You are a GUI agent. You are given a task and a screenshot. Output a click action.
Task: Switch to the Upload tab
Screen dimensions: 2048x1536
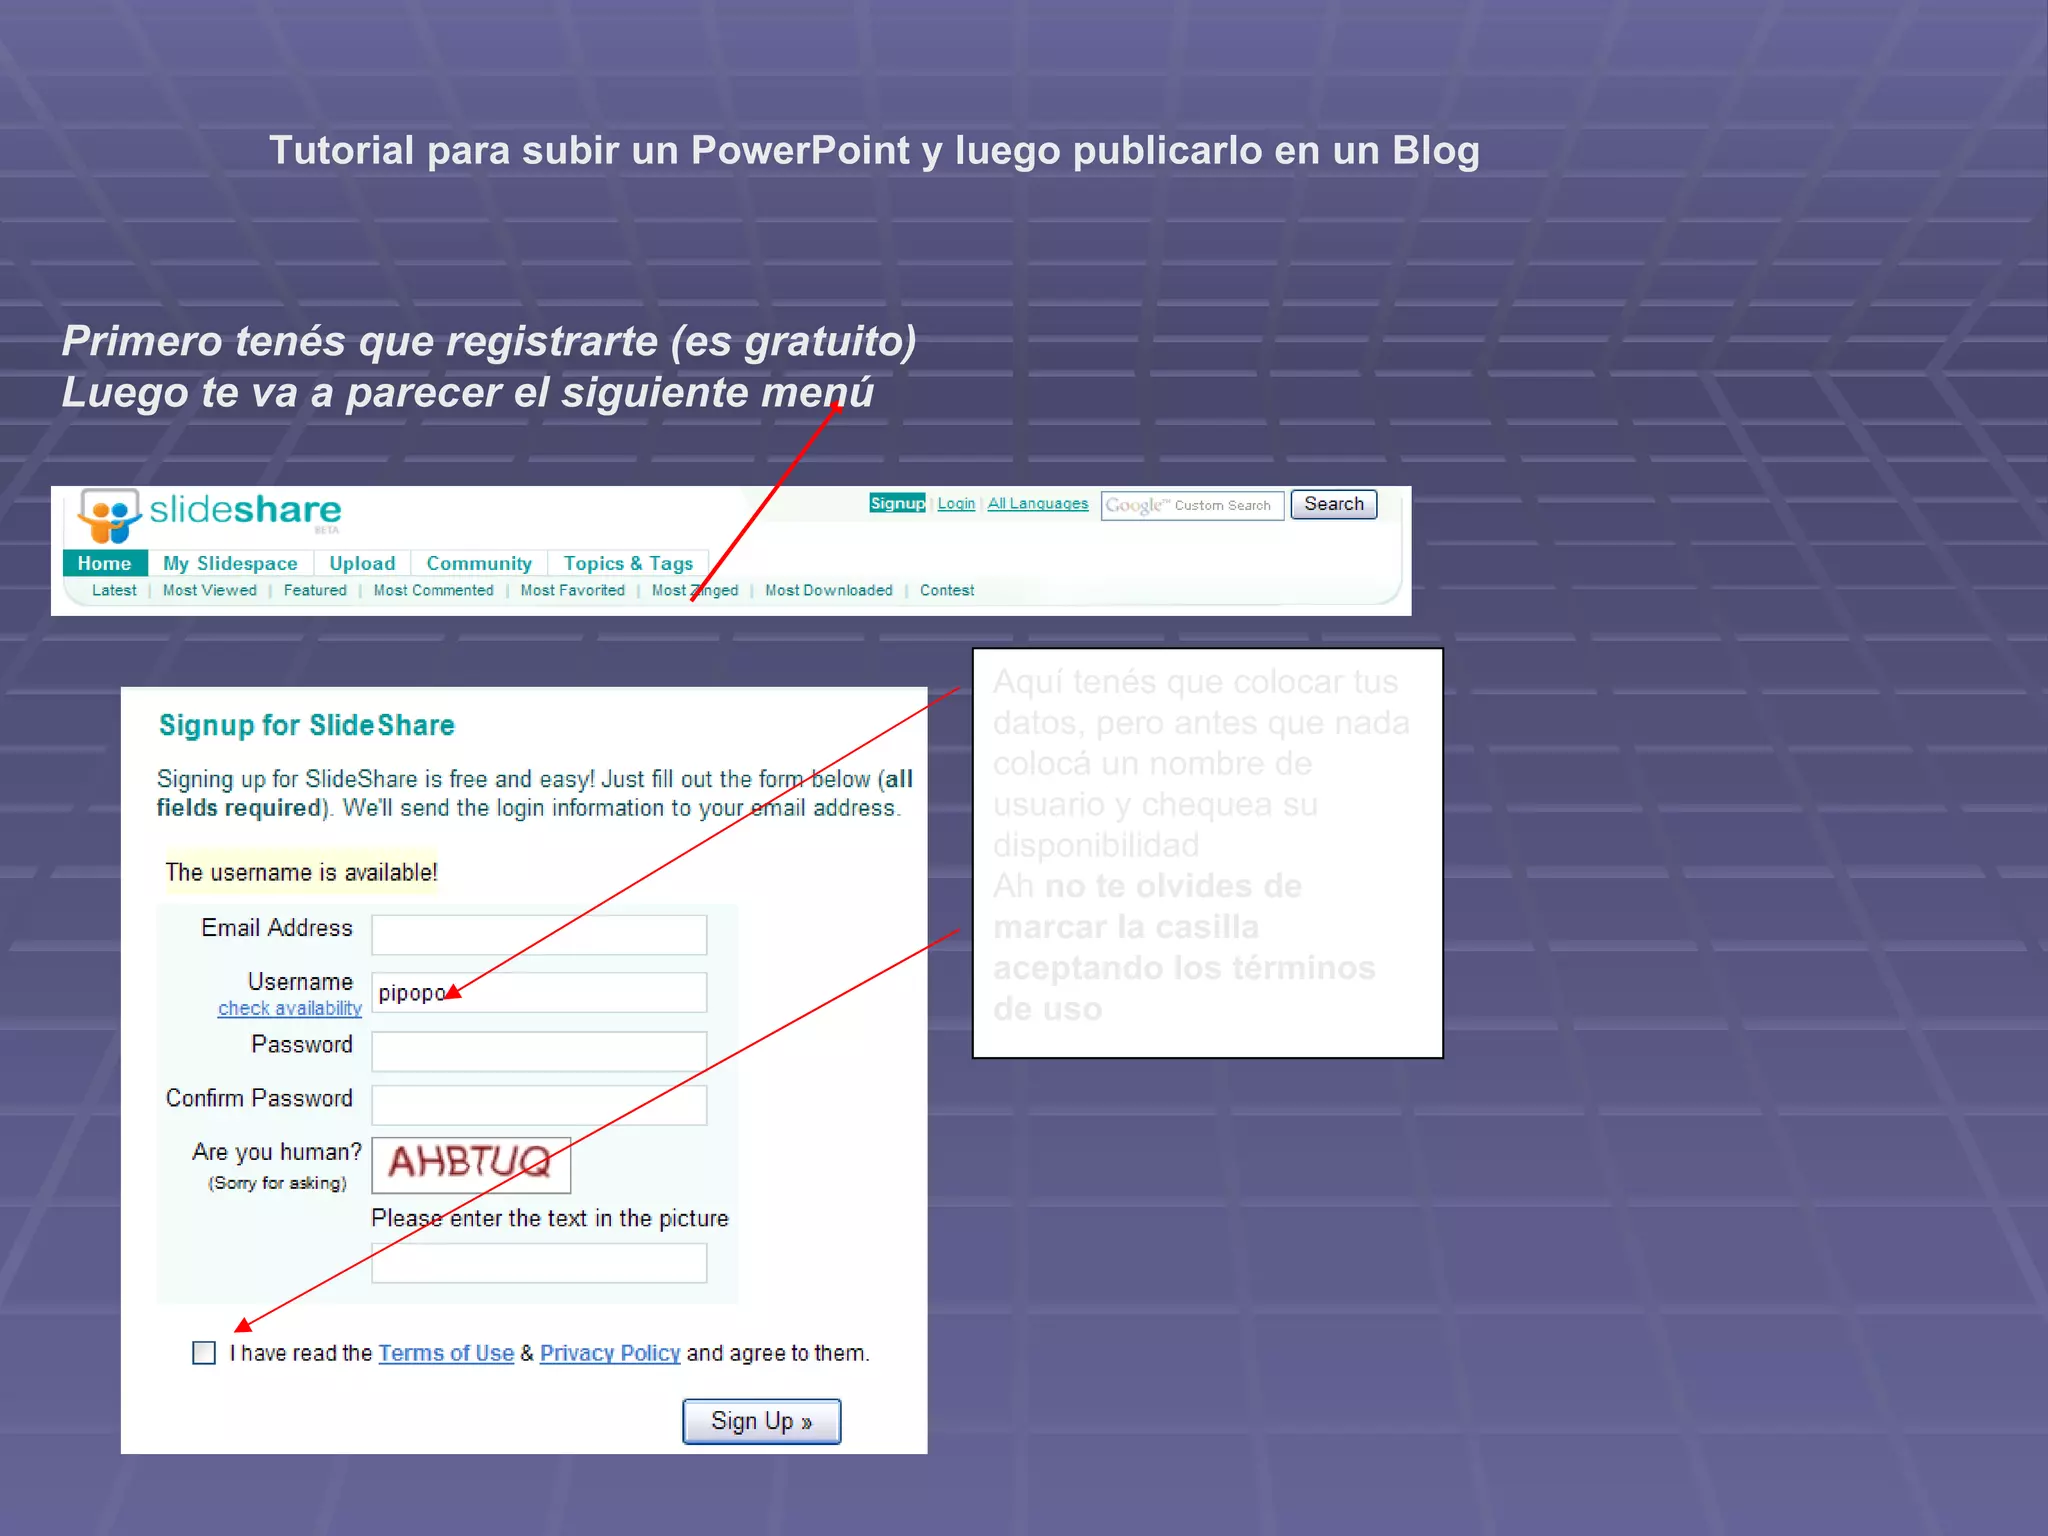click(x=362, y=563)
